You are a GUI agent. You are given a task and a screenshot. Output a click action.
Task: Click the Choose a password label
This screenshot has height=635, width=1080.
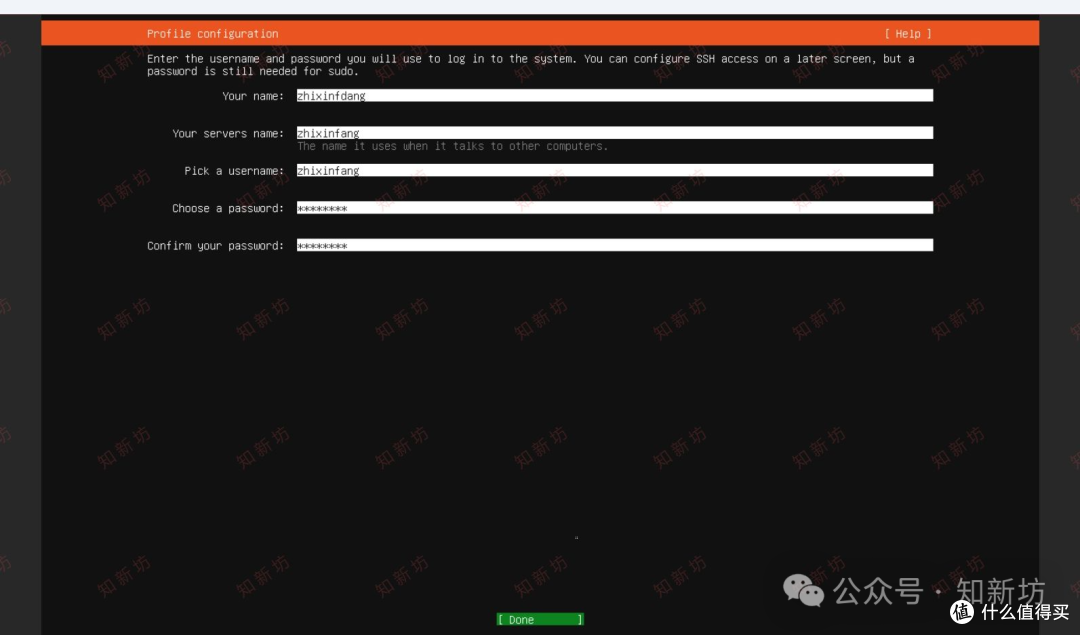coord(227,208)
